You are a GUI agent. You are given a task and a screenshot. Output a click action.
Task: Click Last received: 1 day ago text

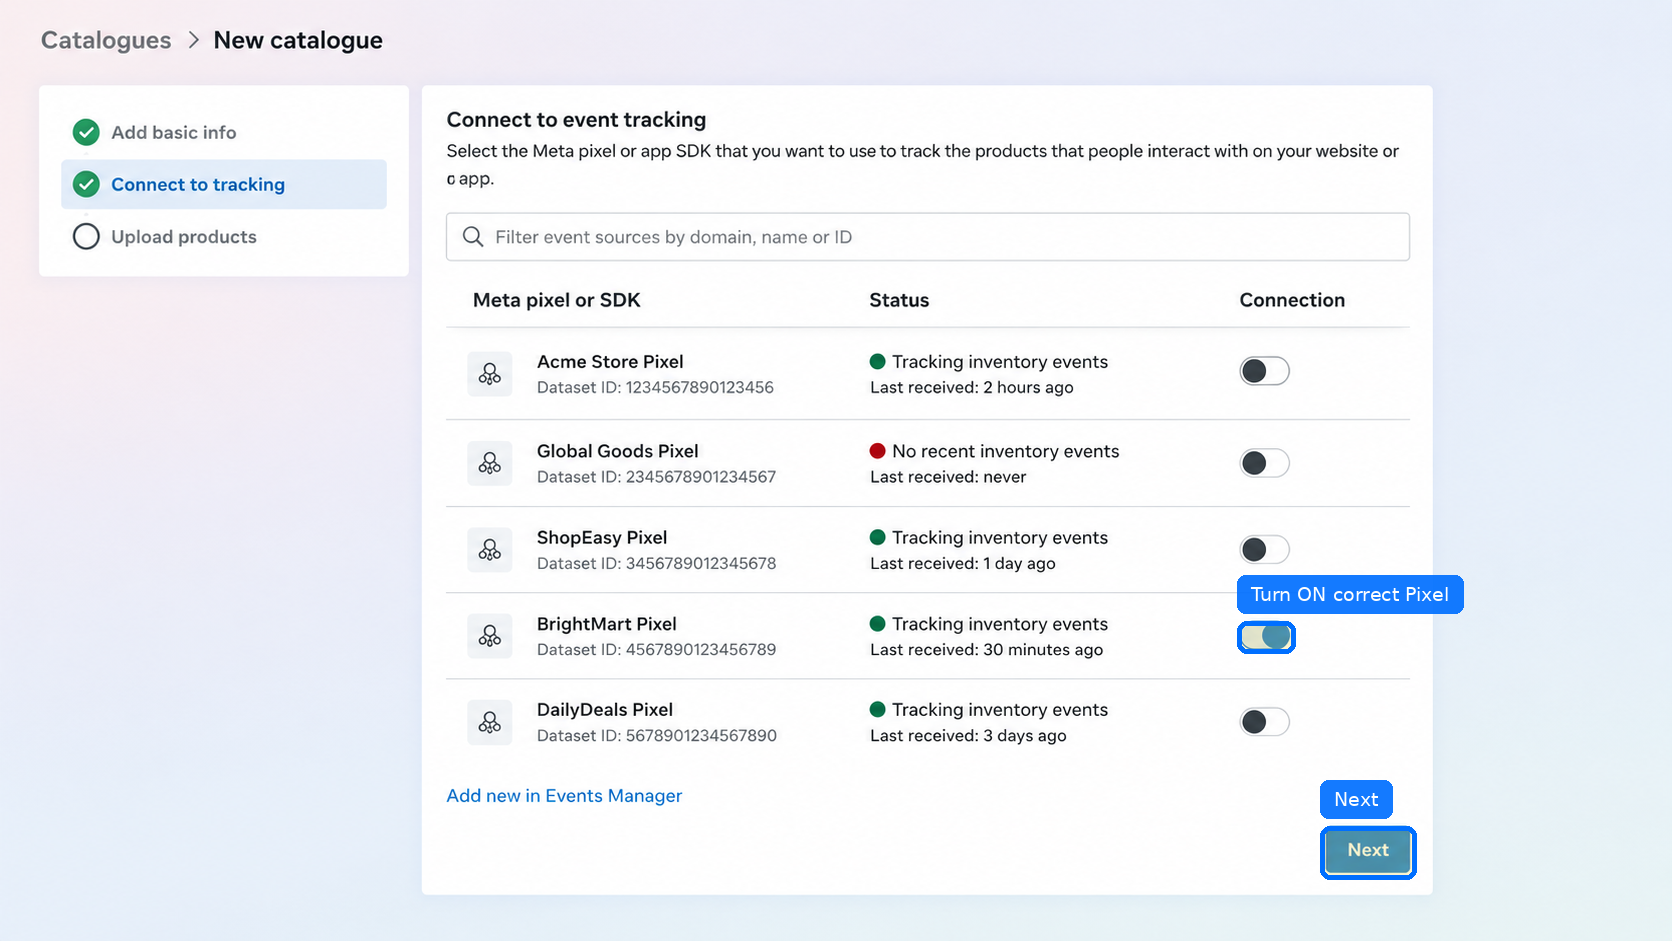(963, 563)
